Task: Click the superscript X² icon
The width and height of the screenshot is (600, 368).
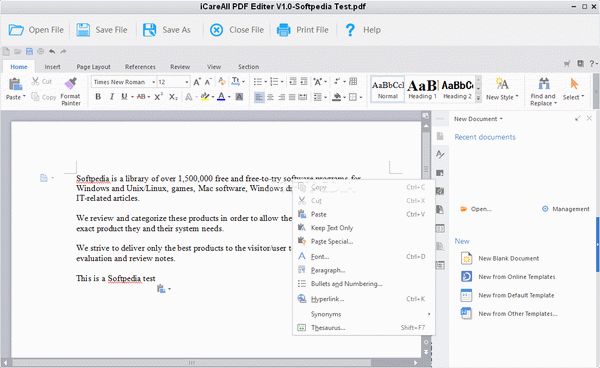Action: (159, 97)
